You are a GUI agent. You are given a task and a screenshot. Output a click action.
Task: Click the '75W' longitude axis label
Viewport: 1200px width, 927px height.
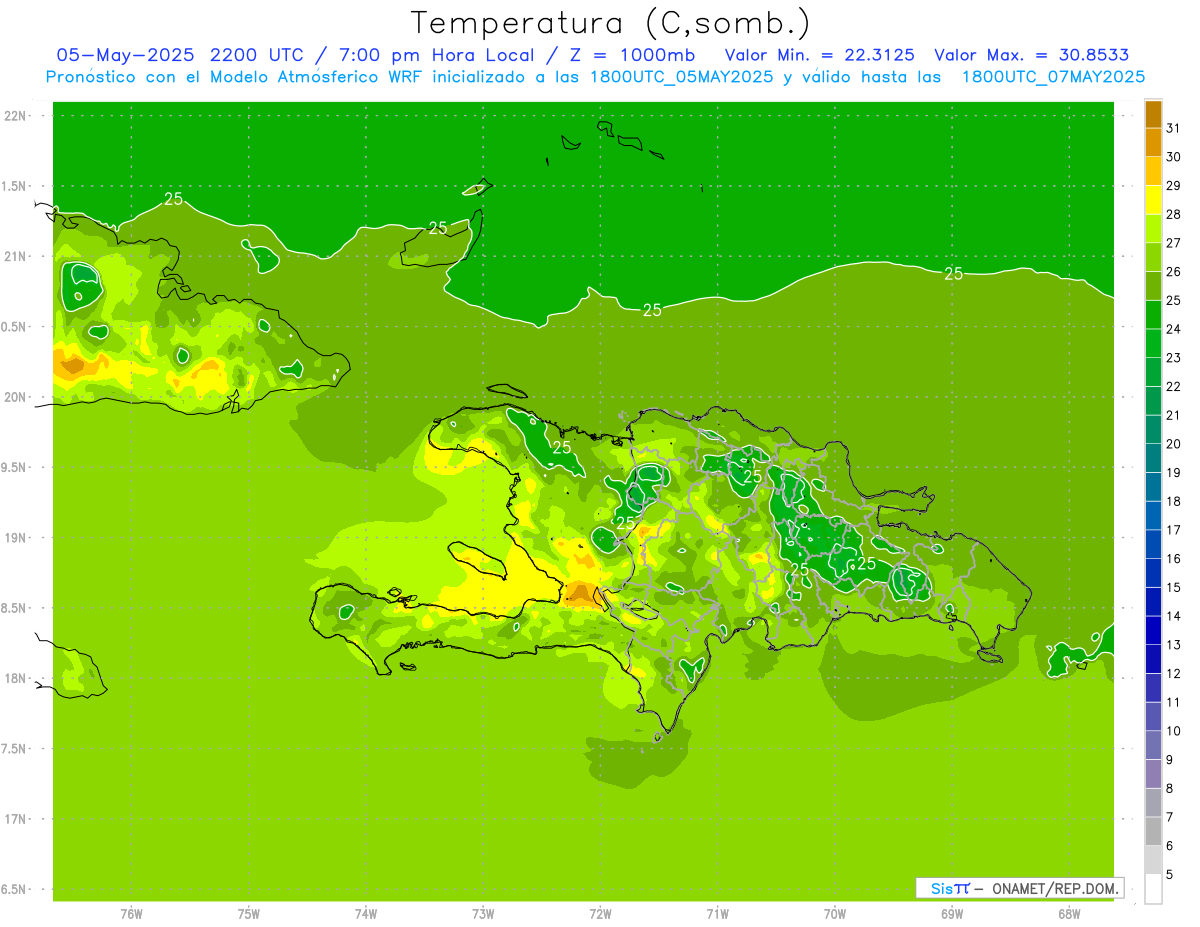[249, 914]
